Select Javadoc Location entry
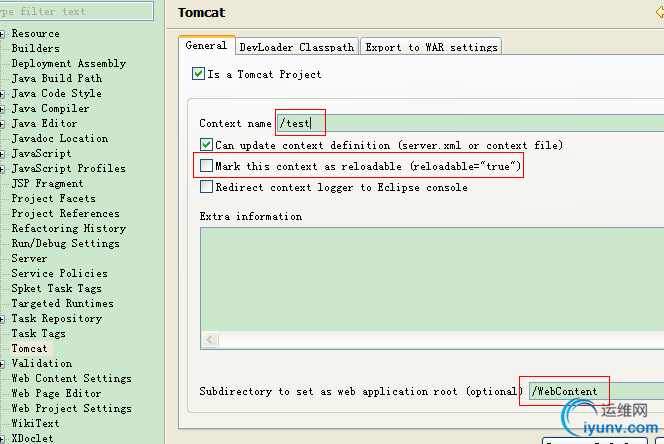This screenshot has width=664, height=444. pyautogui.click(x=60, y=138)
